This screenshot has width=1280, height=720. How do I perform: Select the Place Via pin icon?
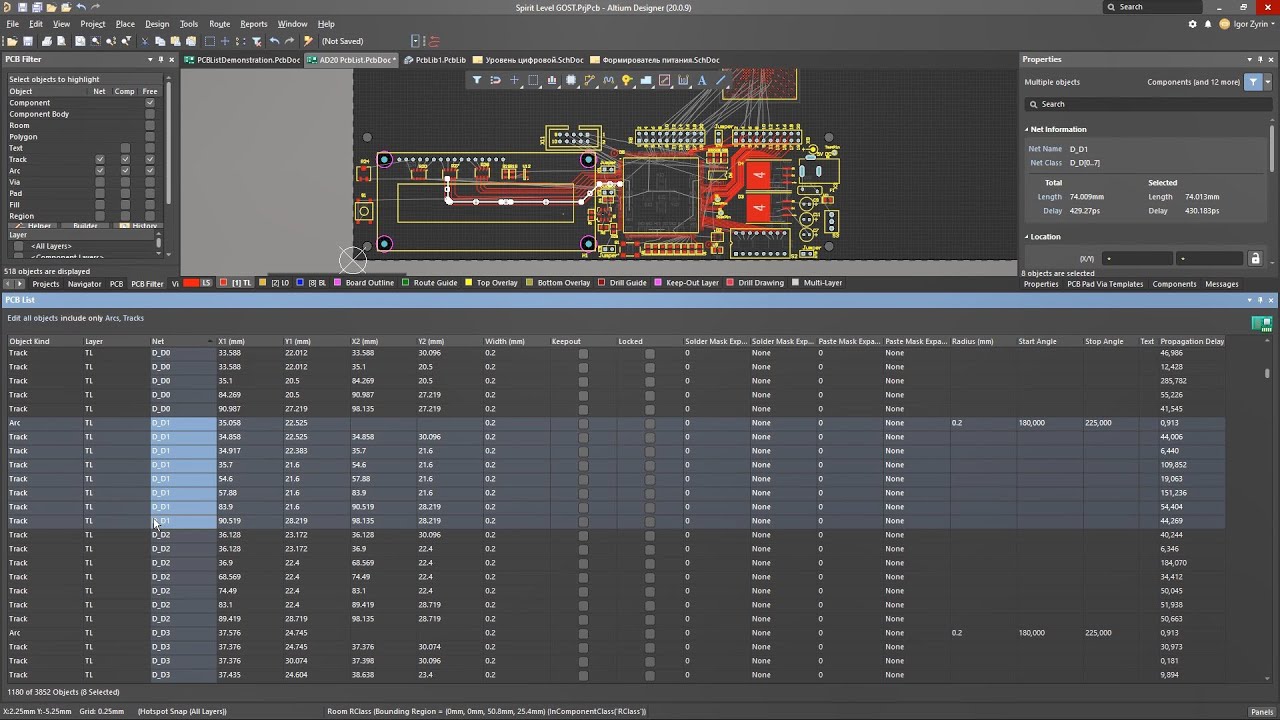(x=627, y=80)
